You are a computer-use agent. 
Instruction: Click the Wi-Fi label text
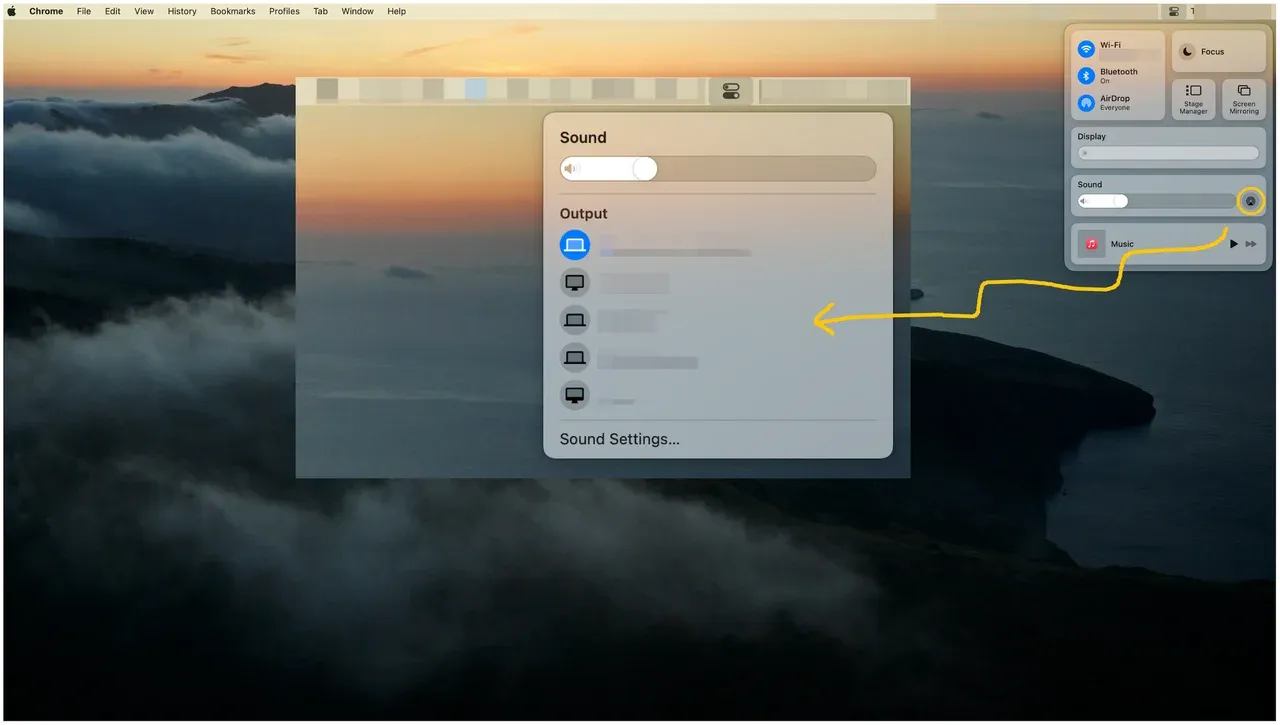(1110, 45)
